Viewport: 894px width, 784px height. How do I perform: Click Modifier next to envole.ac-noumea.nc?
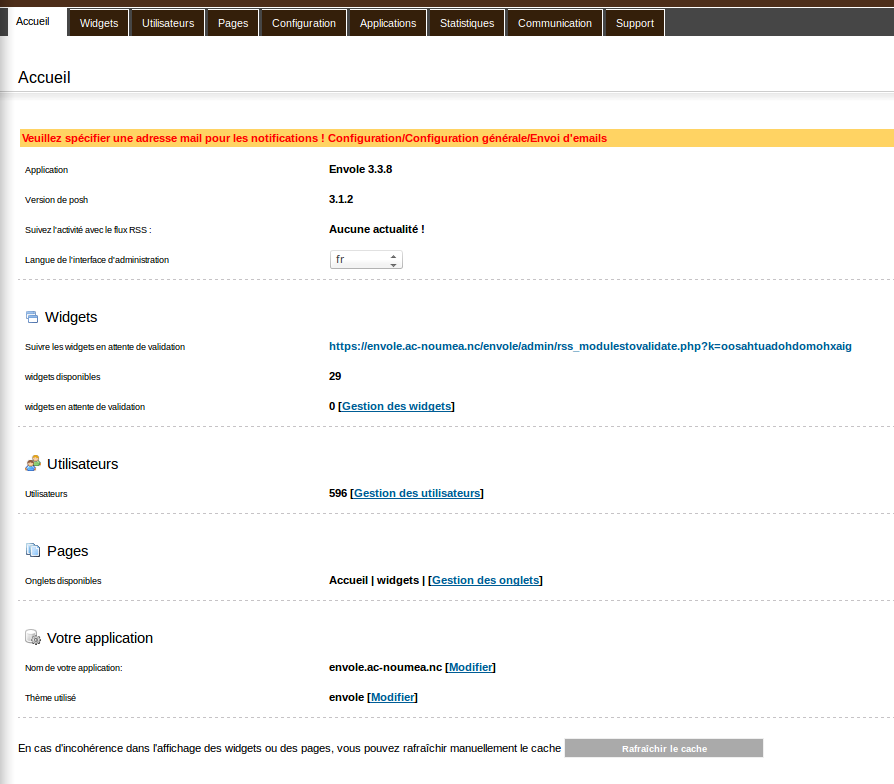tap(470, 667)
